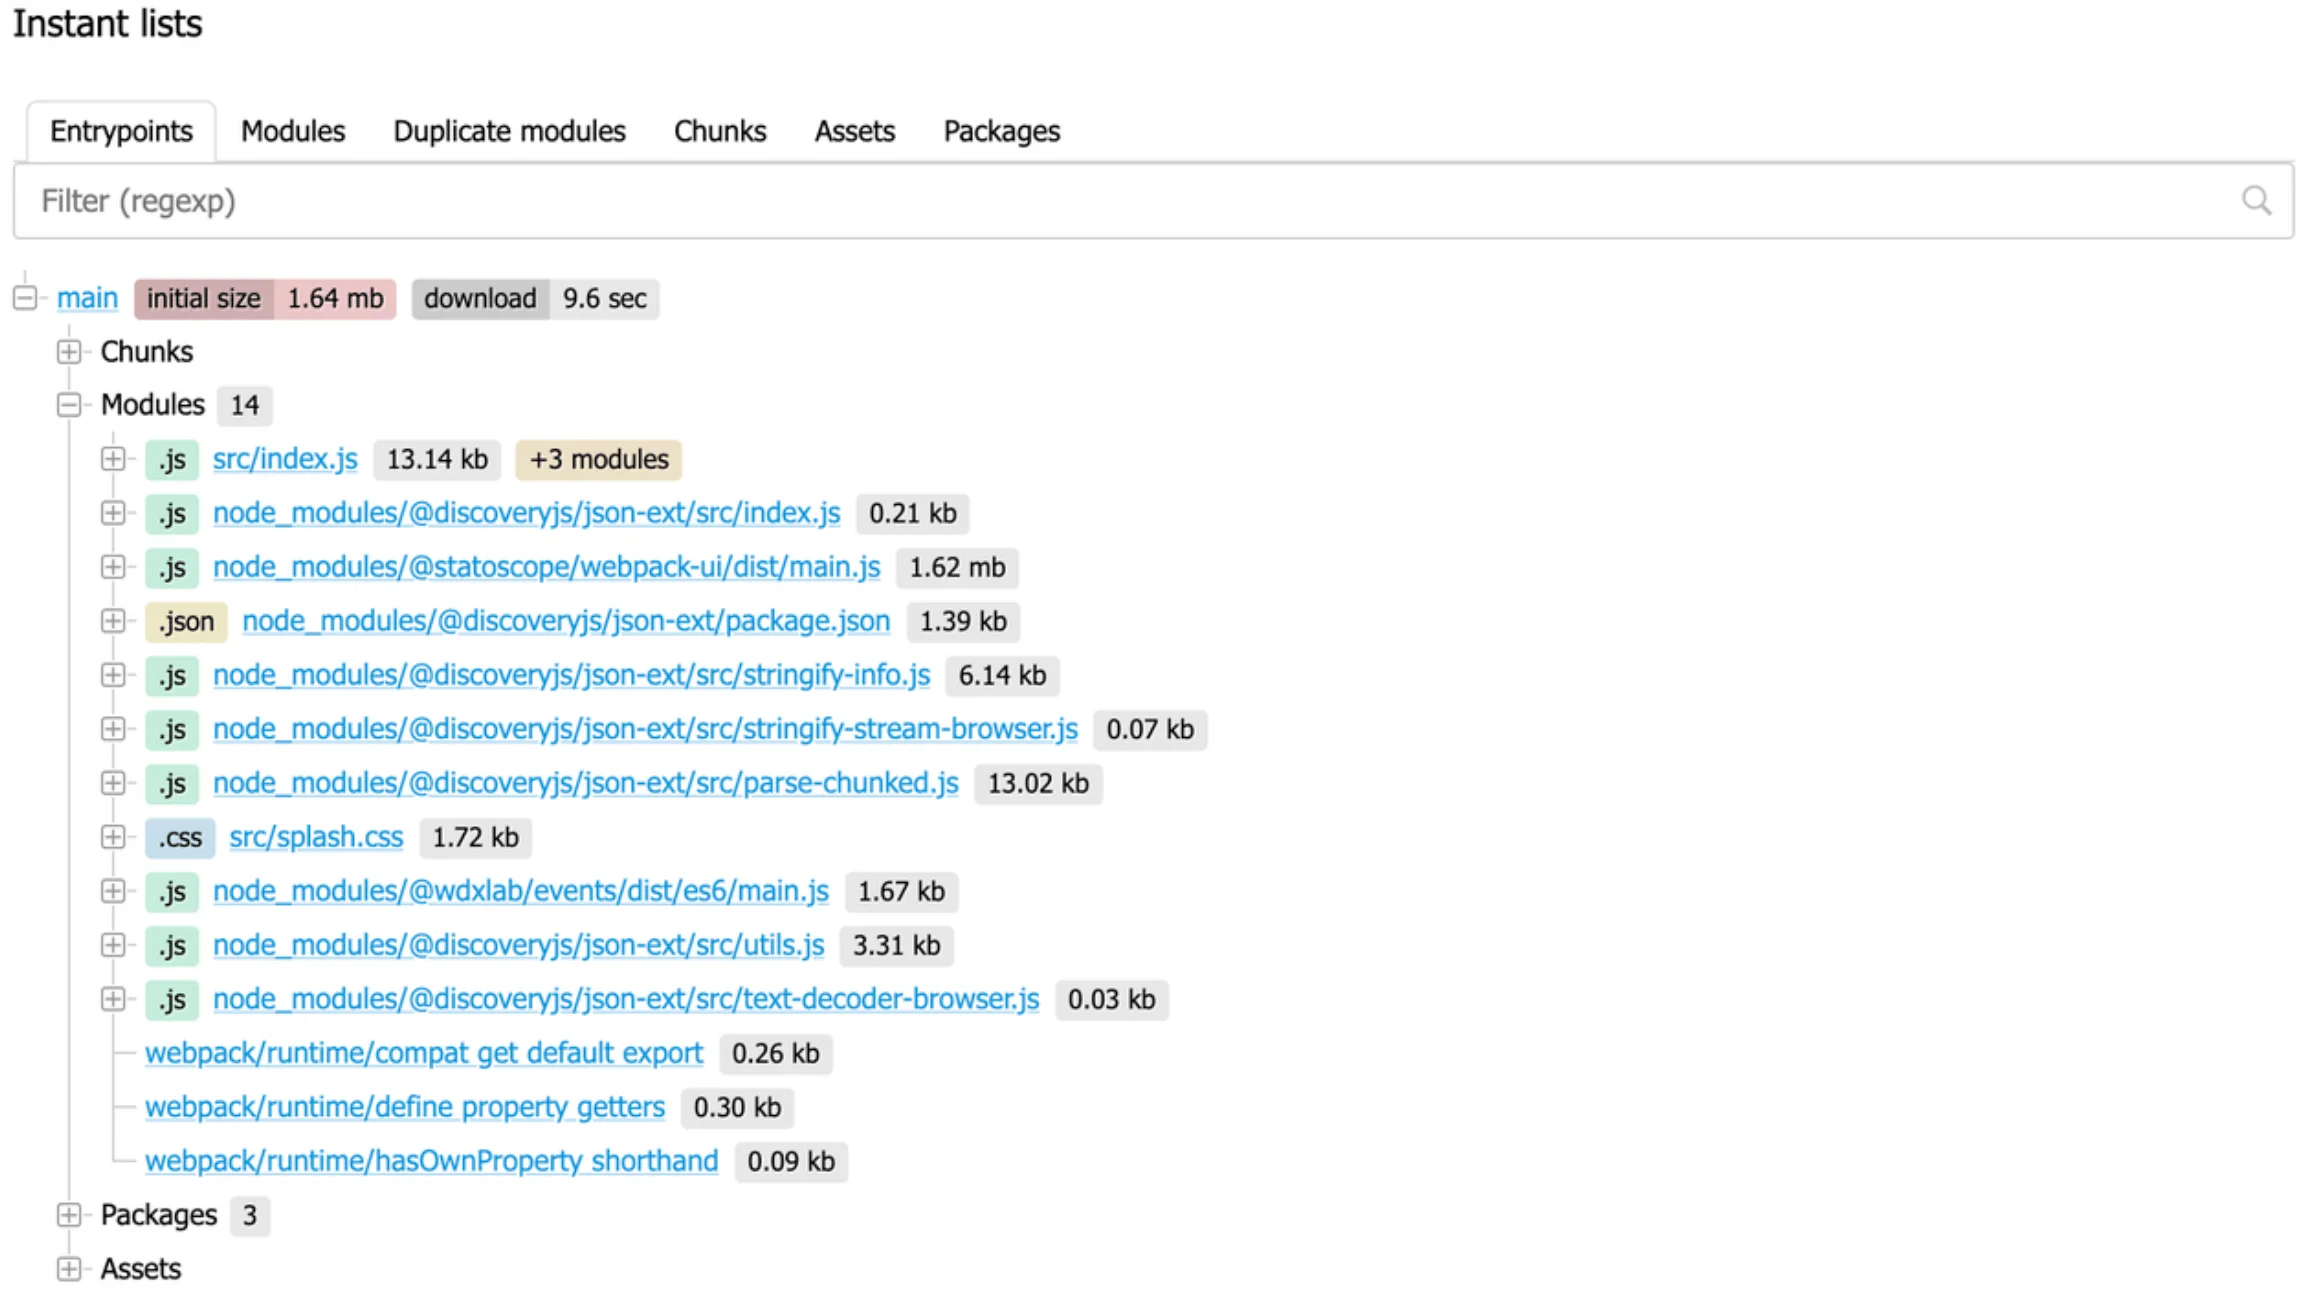Click the Modules count badge 14
The image size is (2304, 1298).
tap(245, 405)
